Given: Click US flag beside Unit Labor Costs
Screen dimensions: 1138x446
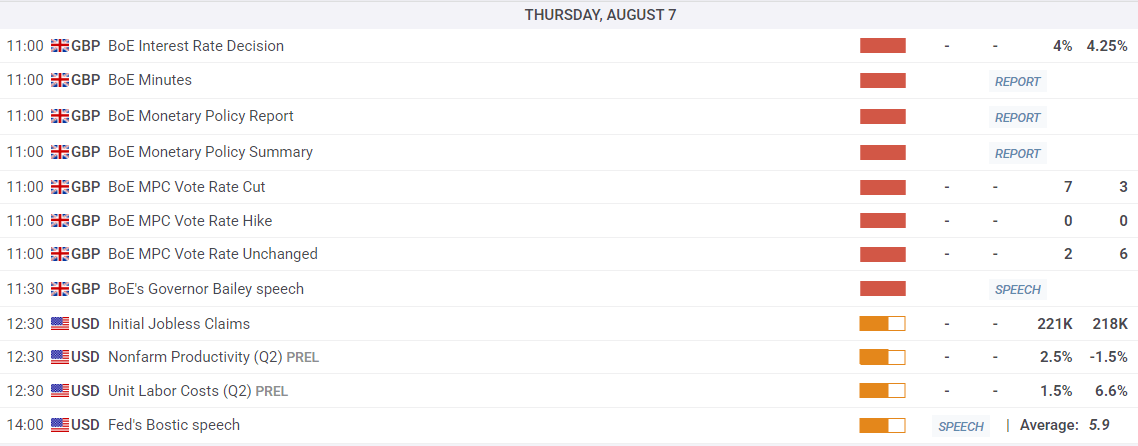Looking at the screenshot, I should point(59,391).
